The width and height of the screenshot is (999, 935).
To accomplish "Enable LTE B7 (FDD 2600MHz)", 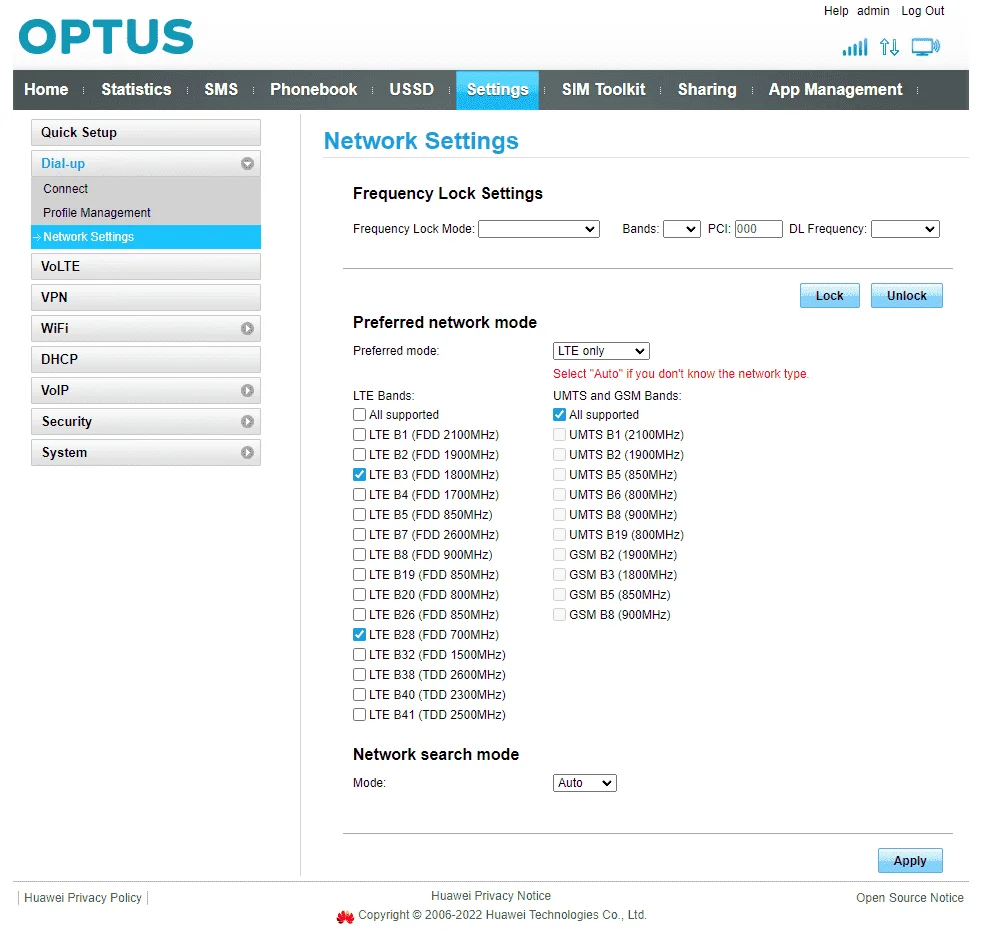I will [359, 534].
